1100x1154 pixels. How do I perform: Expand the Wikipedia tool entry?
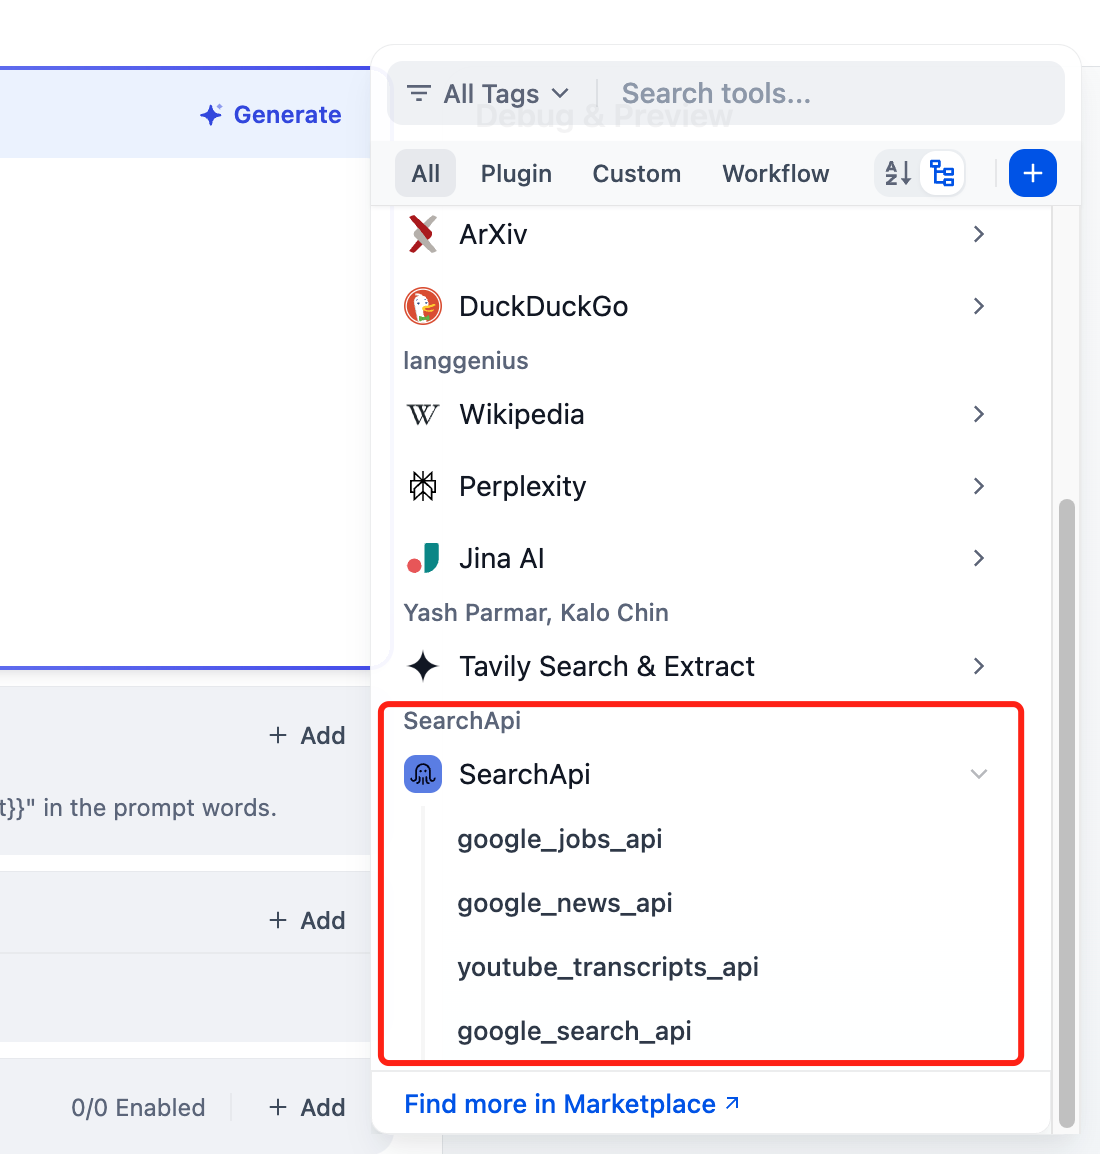coord(978,414)
